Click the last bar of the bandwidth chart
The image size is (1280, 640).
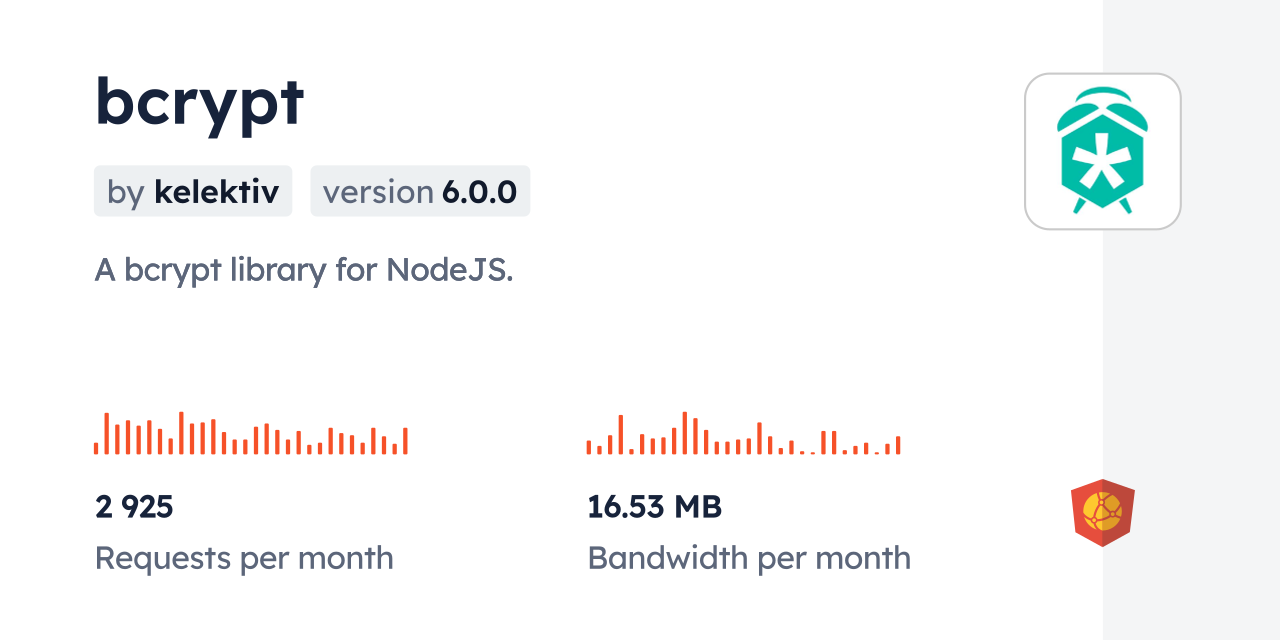tap(898, 445)
